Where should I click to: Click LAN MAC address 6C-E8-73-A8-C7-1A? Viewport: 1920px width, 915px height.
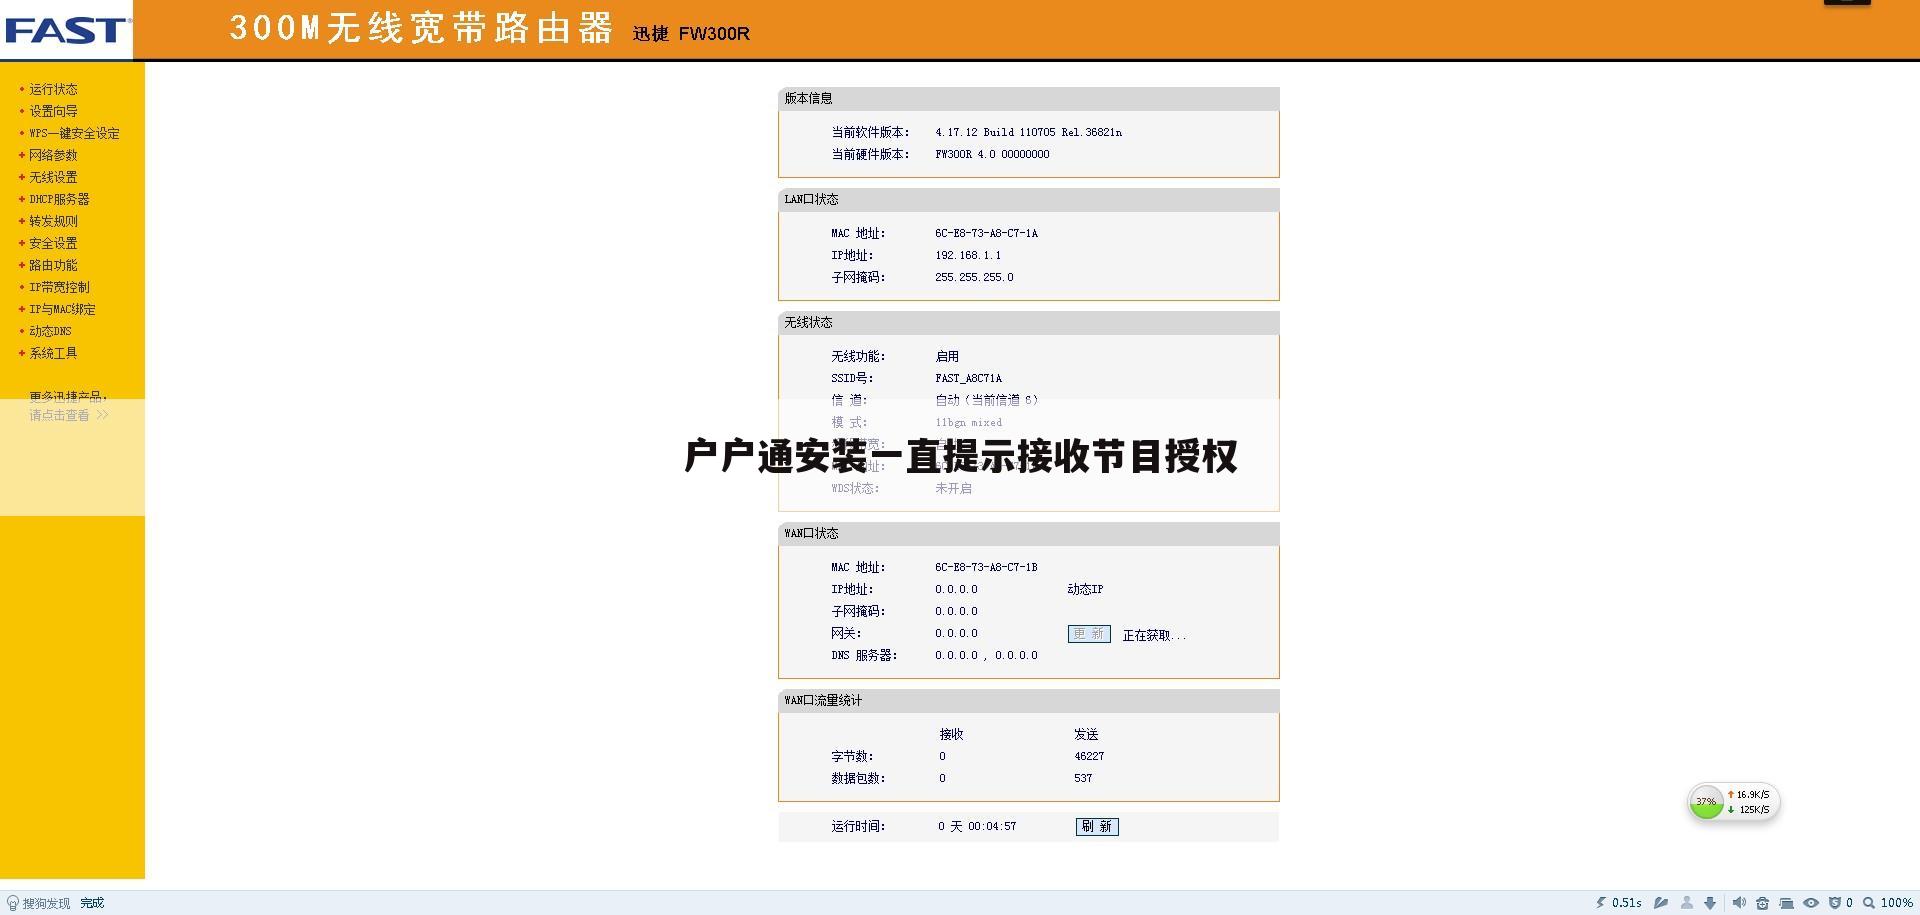[986, 233]
